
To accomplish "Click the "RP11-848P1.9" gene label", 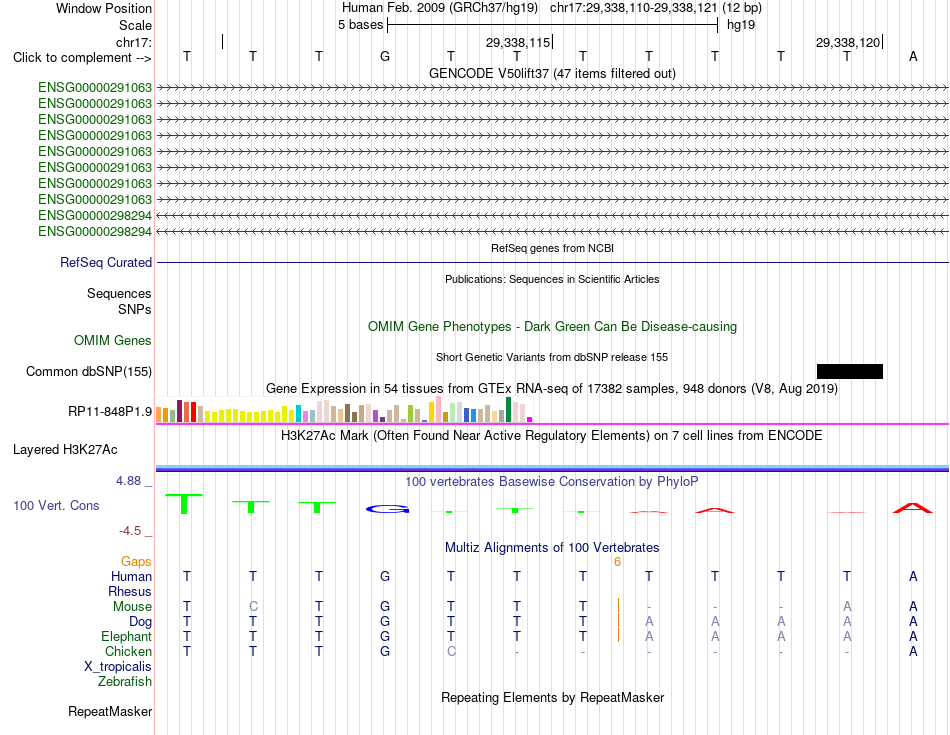I will pos(110,411).
